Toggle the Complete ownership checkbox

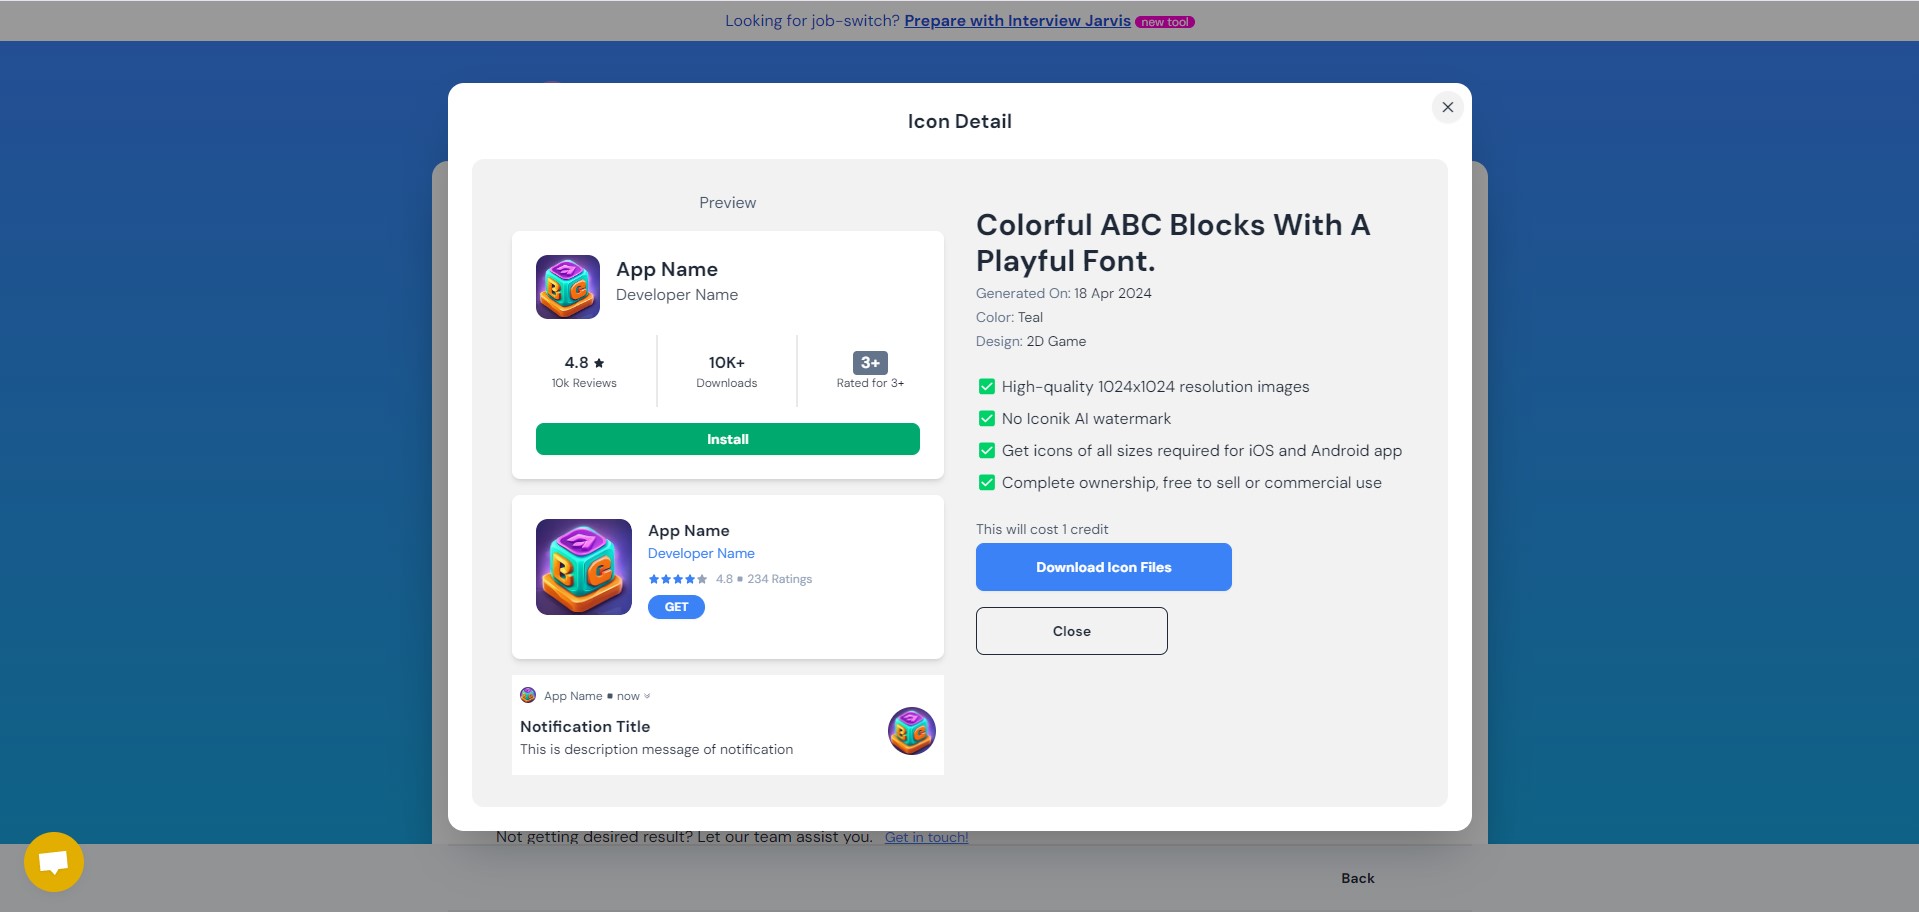(986, 483)
